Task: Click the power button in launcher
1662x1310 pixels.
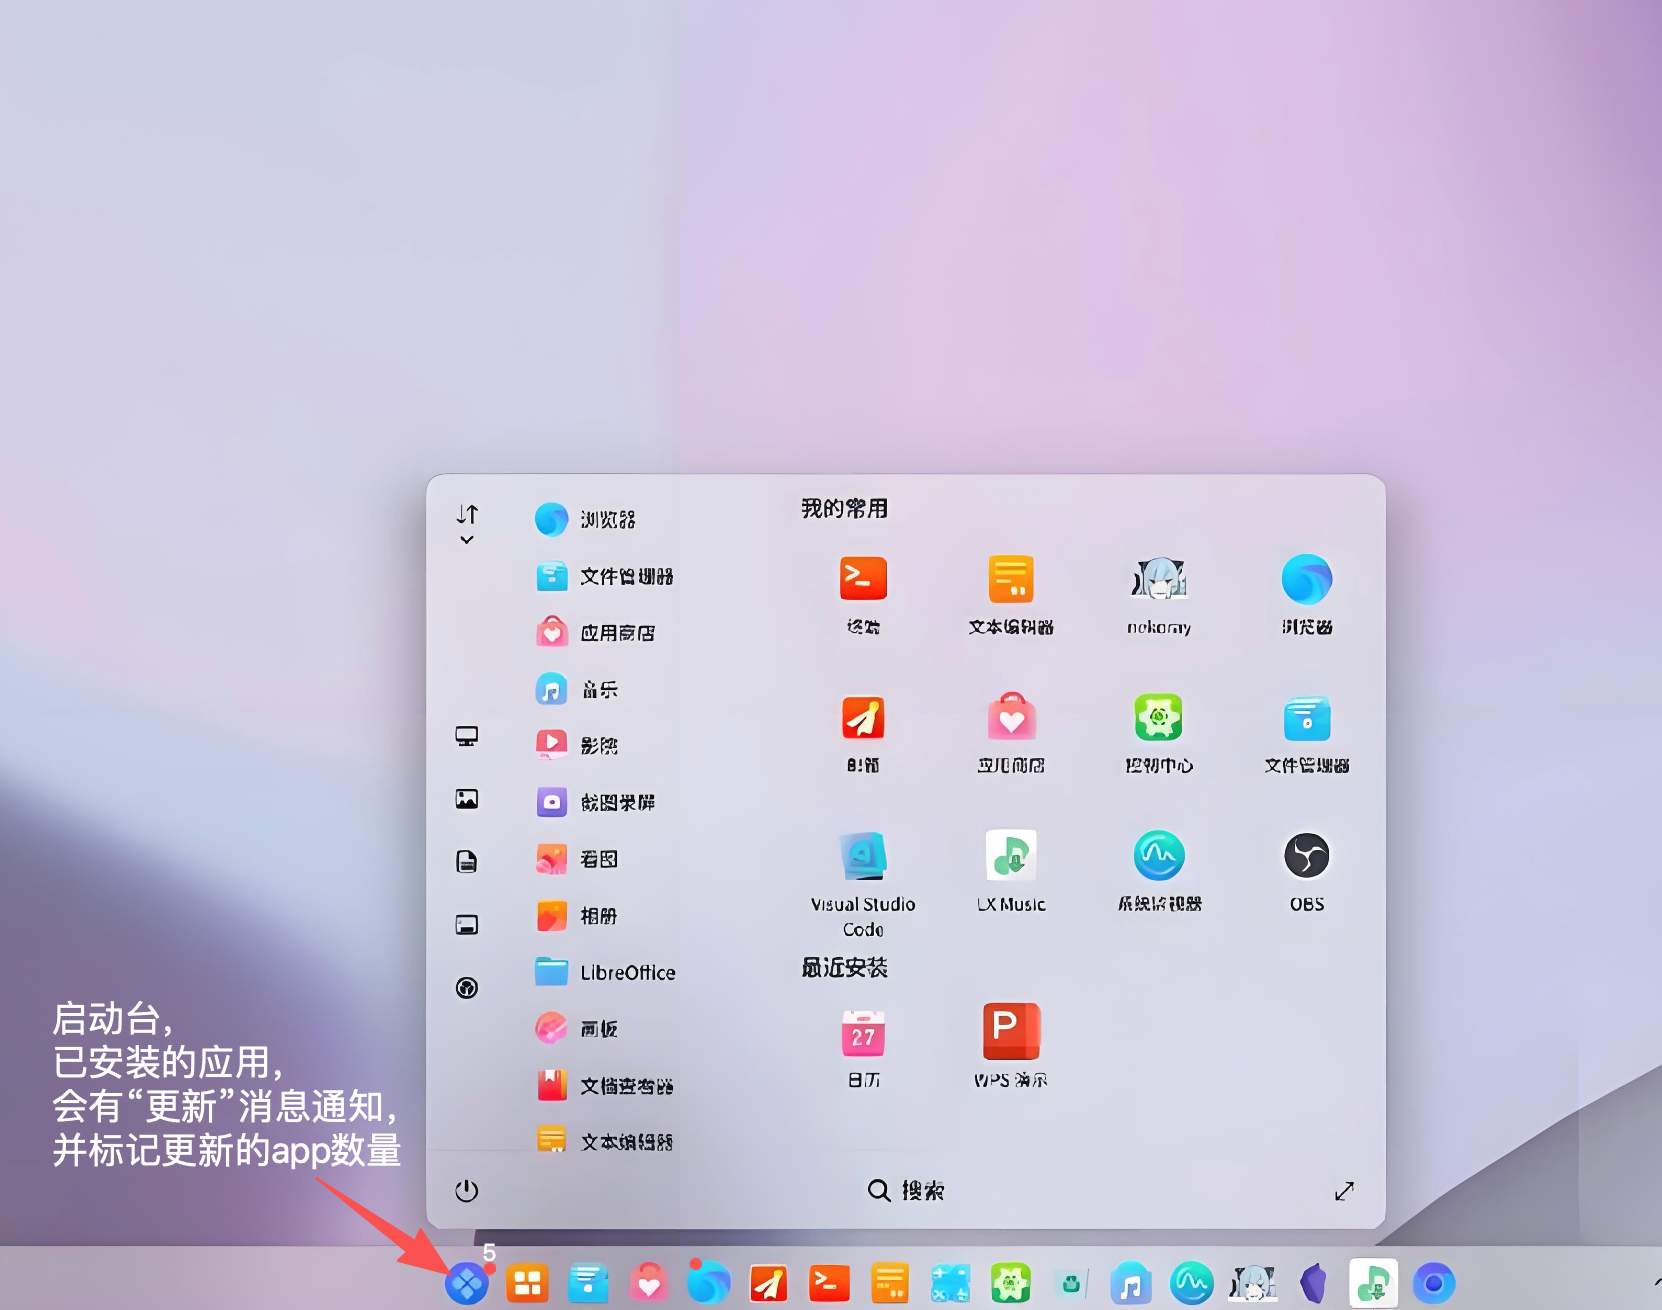Action: pyautogui.click(x=467, y=1191)
